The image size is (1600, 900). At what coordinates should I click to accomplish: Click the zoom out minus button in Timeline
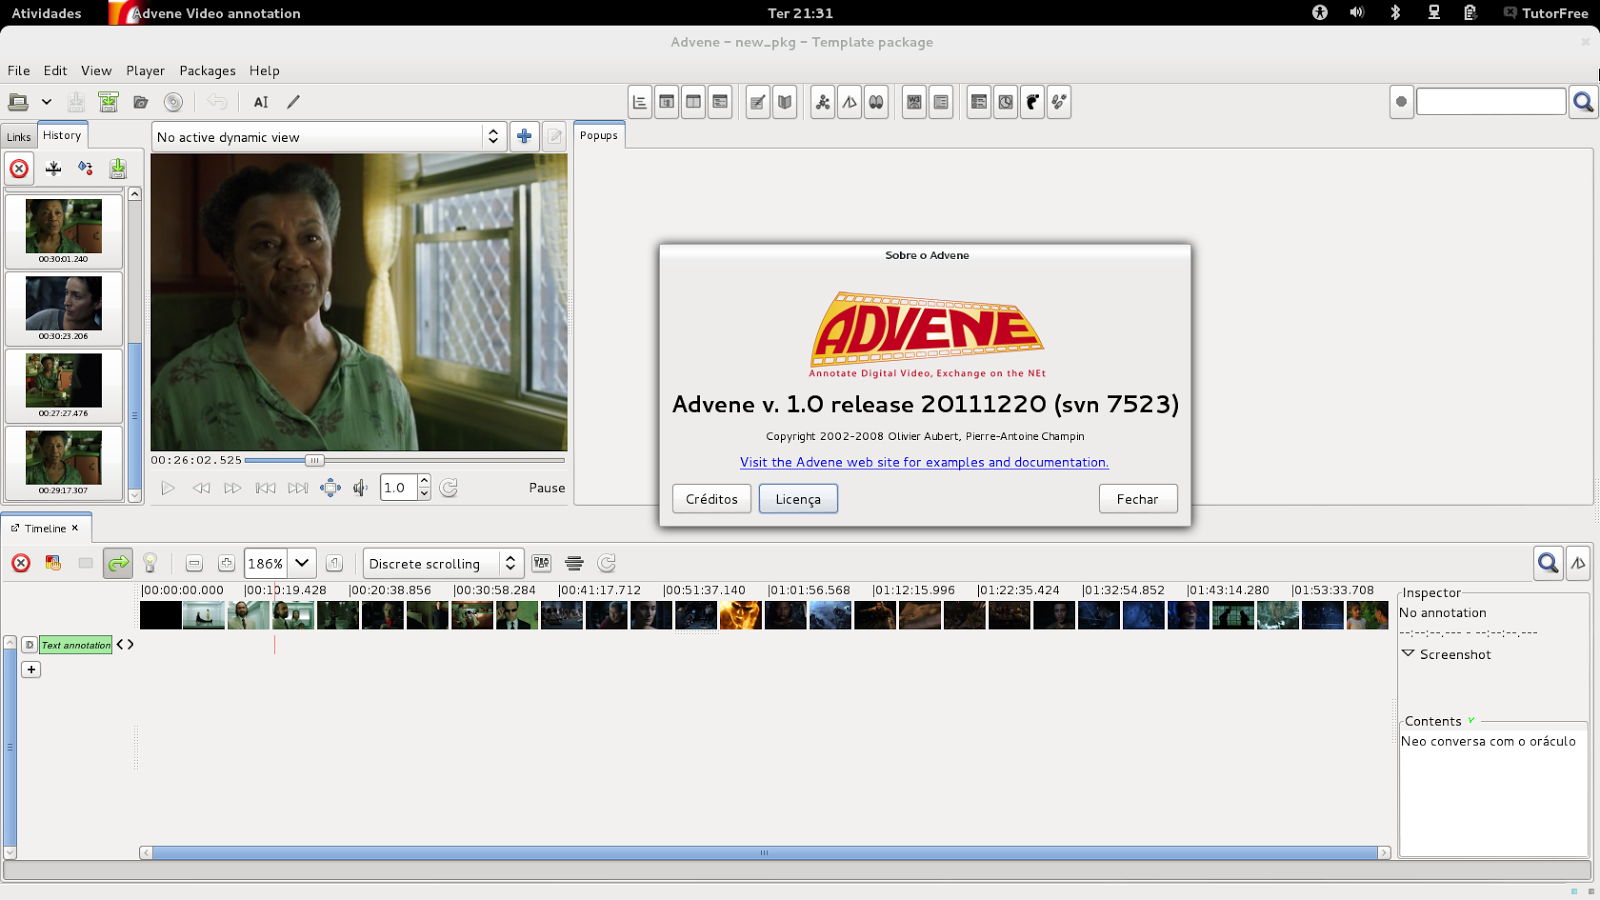(x=194, y=563)
